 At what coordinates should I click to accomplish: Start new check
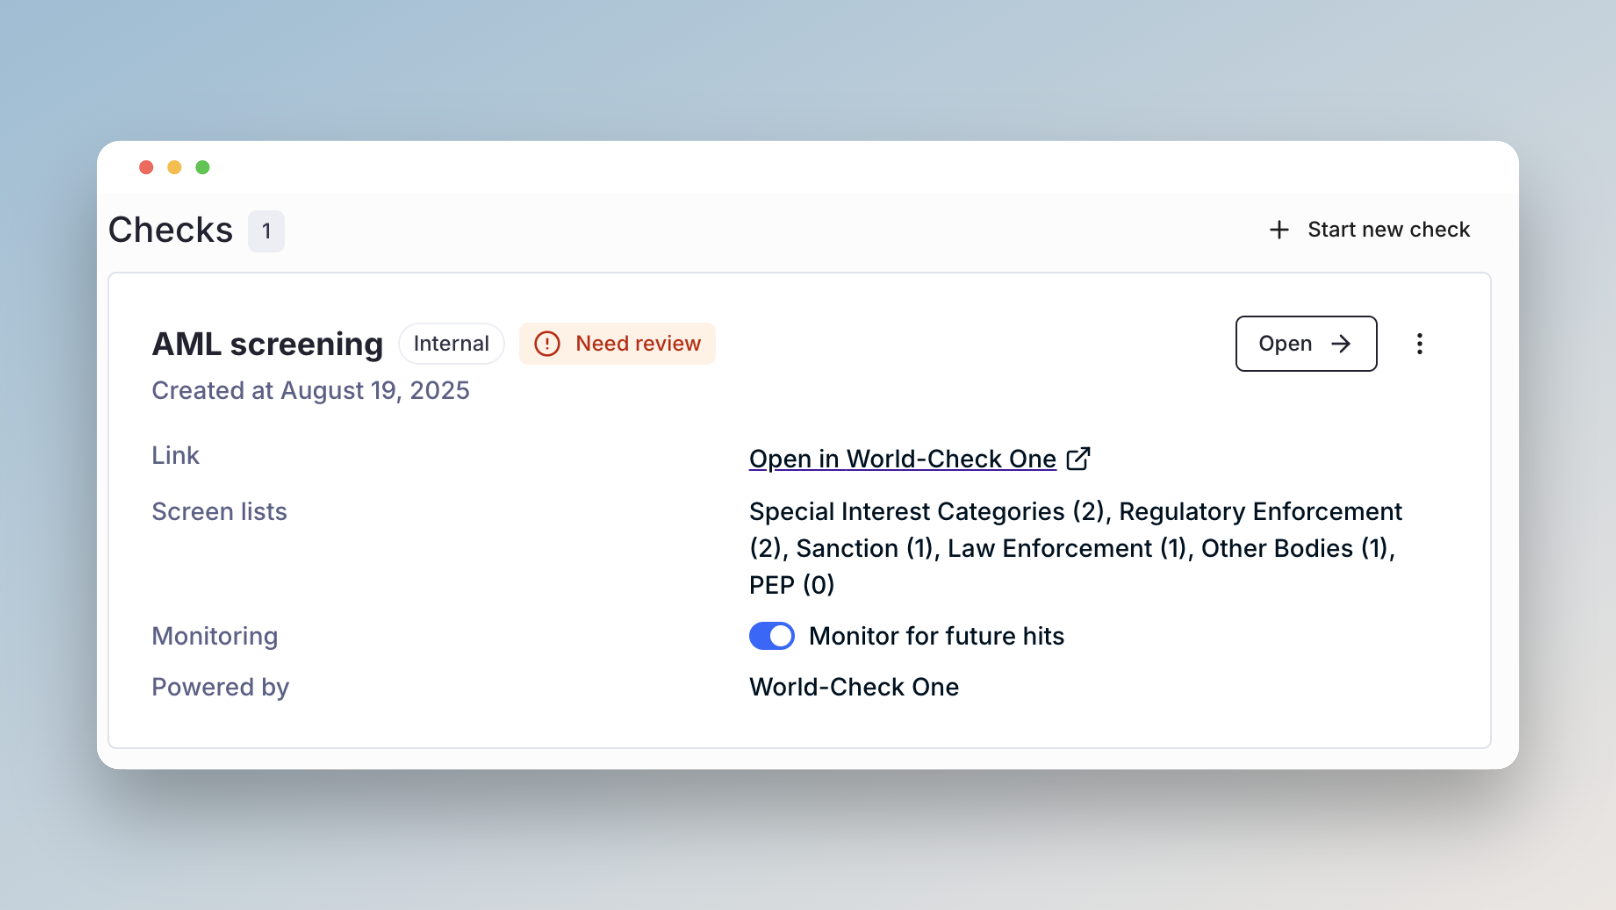tap(1369, 230)
